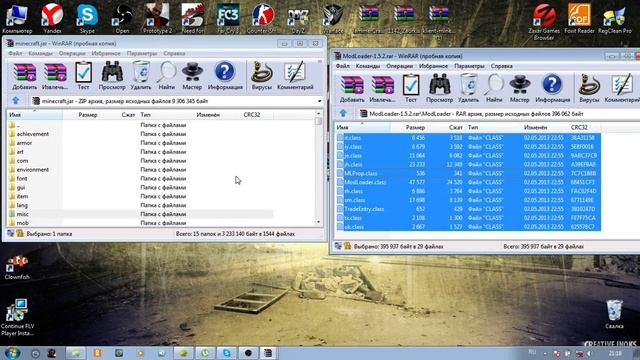The height and width of the screenshot is (360, 640).
Task: Click the taskbar clock
Action: 615,353
